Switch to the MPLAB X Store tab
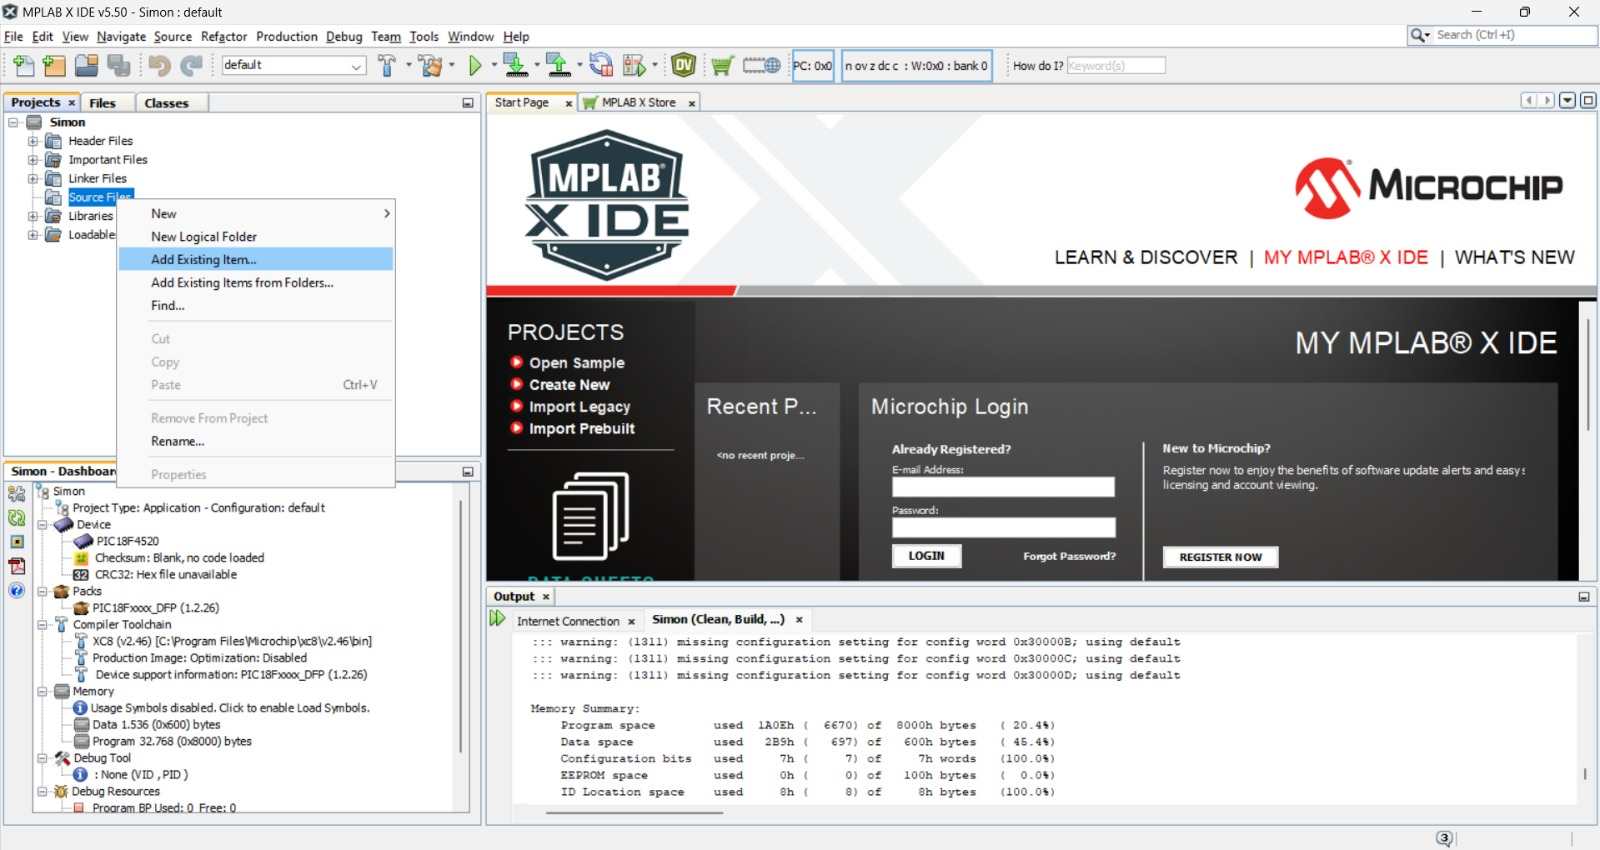Screen dimensions: 1600x850 [x=638, y=102]
